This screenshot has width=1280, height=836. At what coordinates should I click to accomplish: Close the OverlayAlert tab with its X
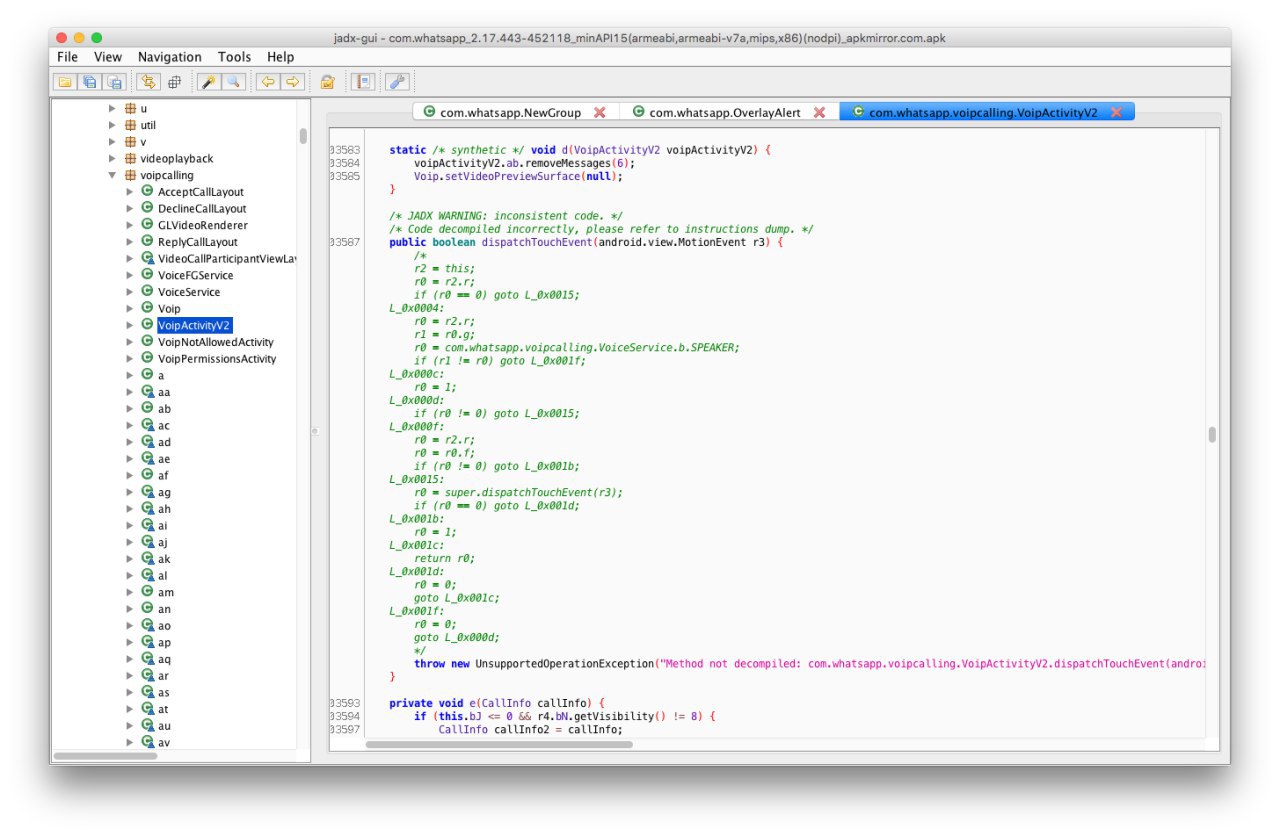819,112
